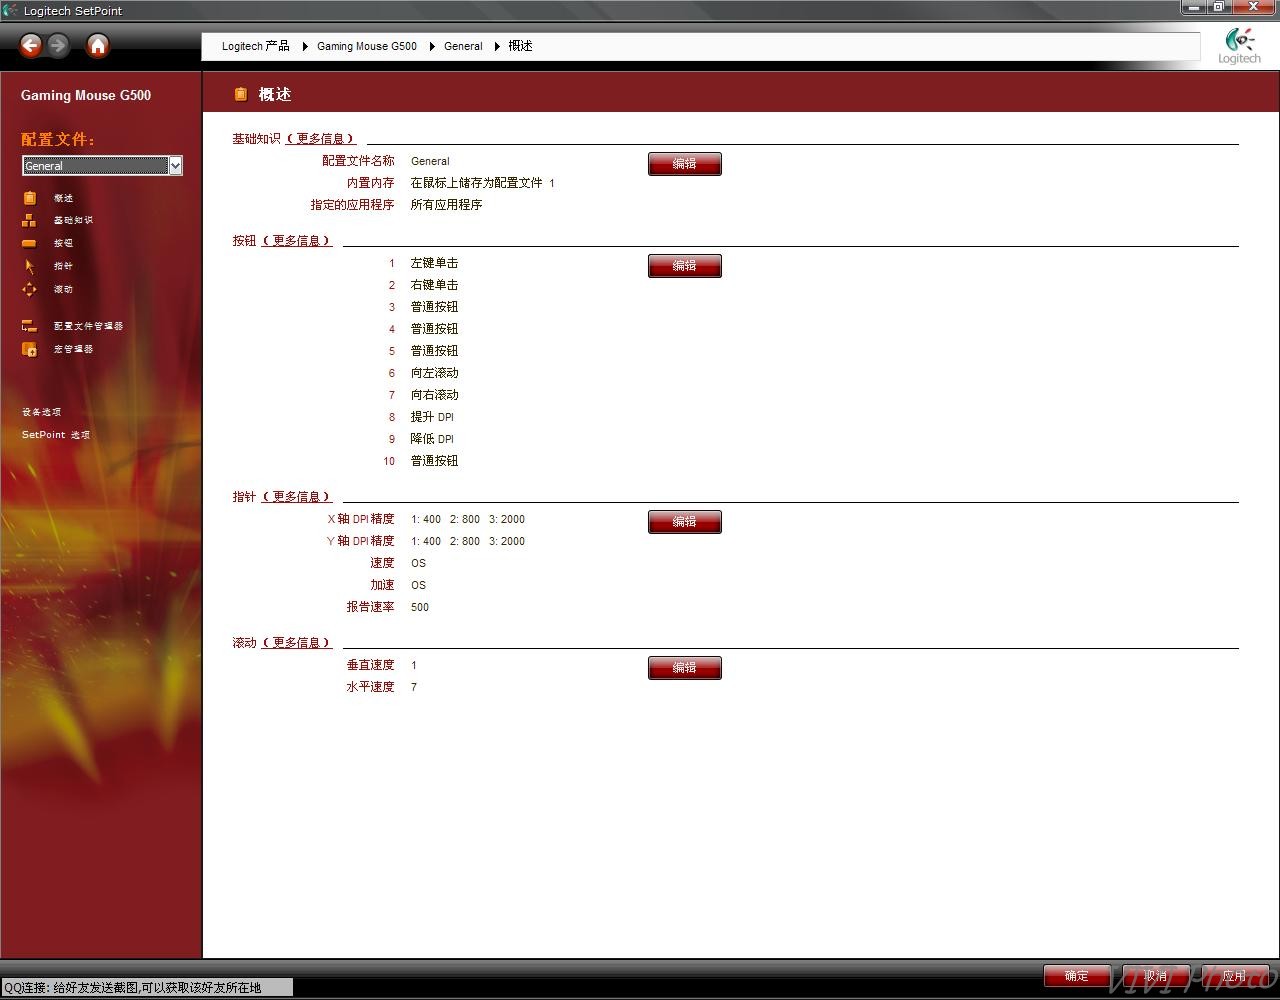Open 基础知识 via its sidebar blocks icon
This screenshot has width=1280, height=1000.
(x=29, y=220)
